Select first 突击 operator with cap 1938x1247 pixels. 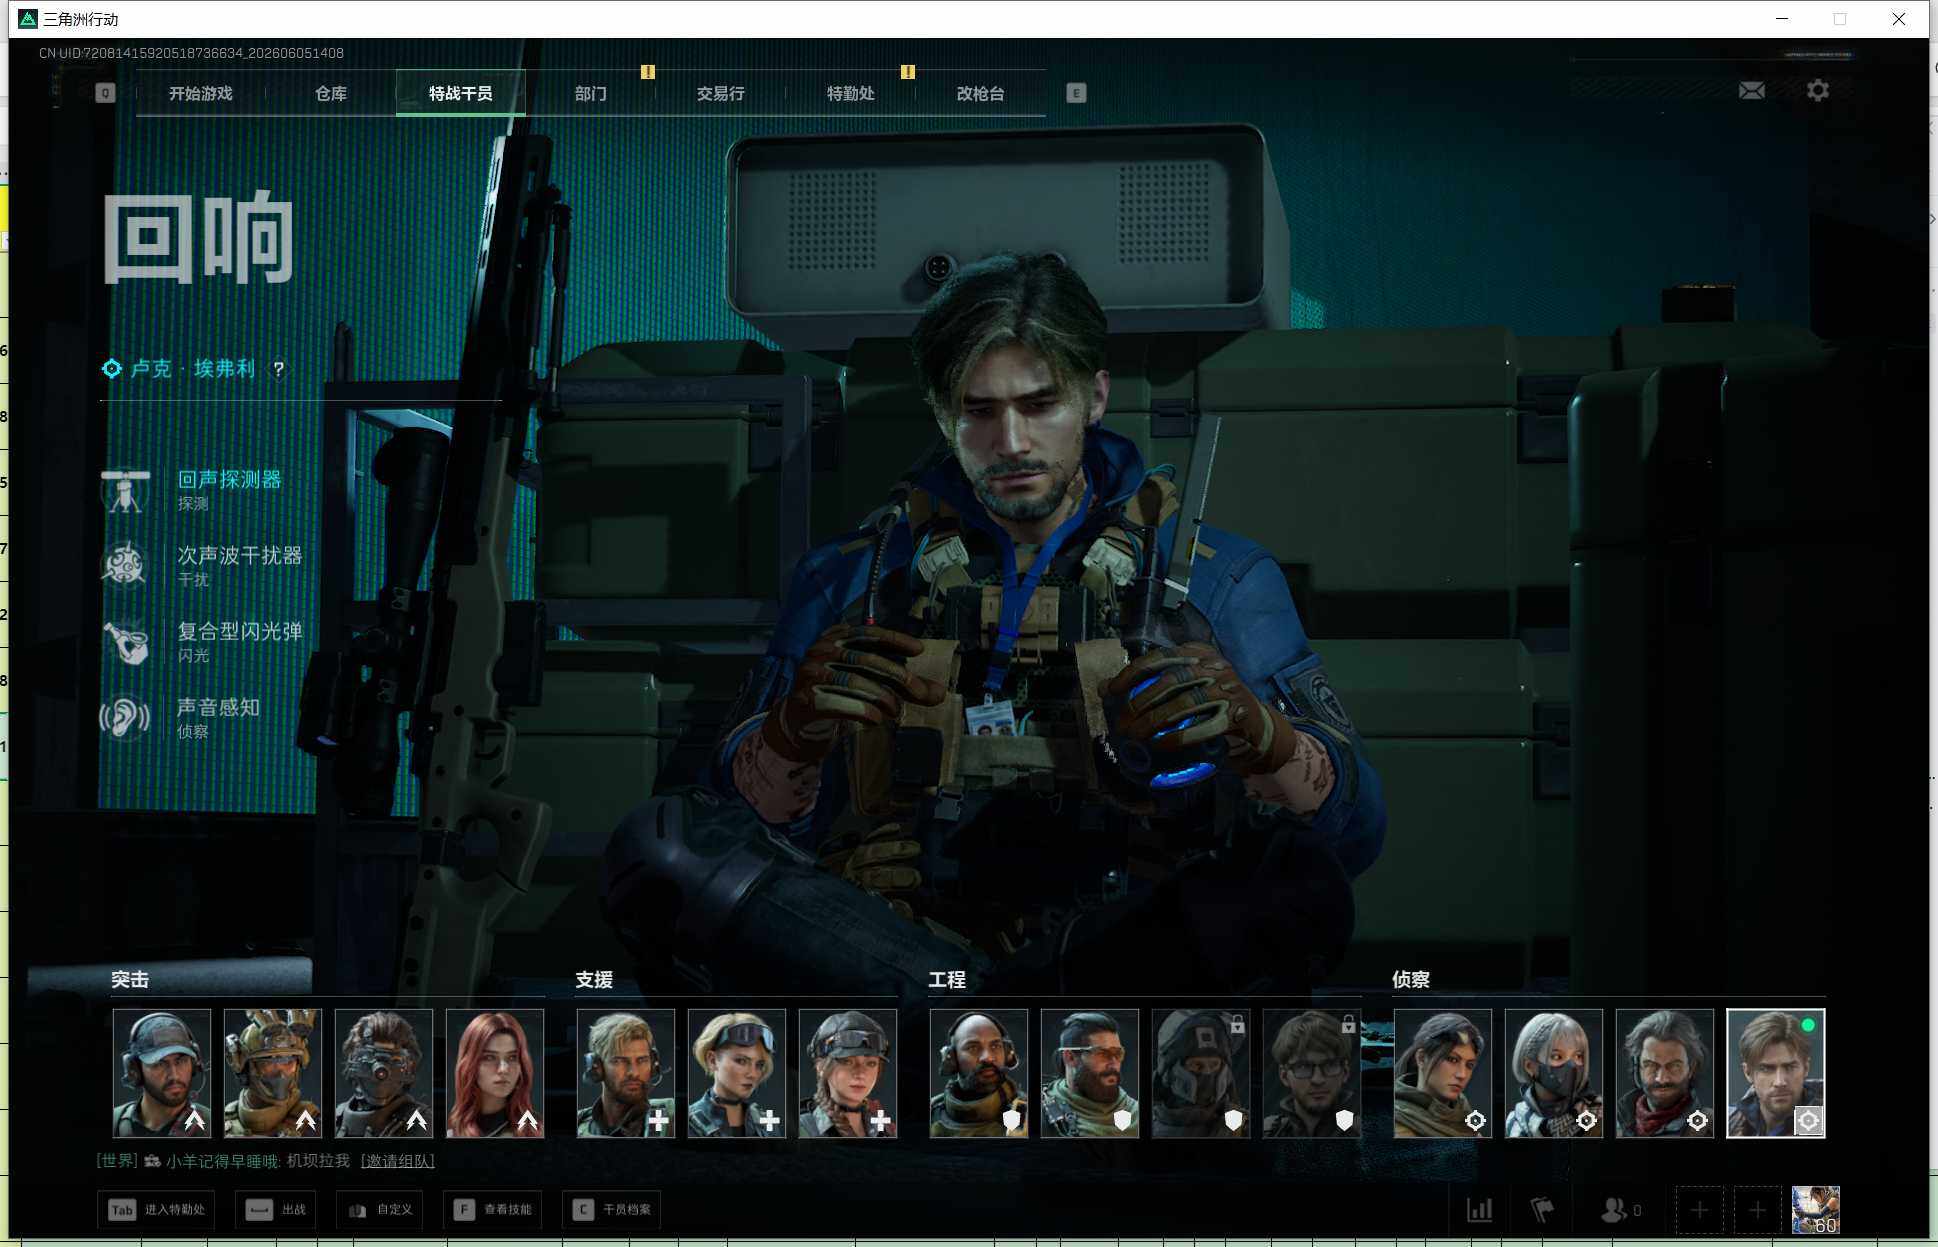[x=162, y=1073]
